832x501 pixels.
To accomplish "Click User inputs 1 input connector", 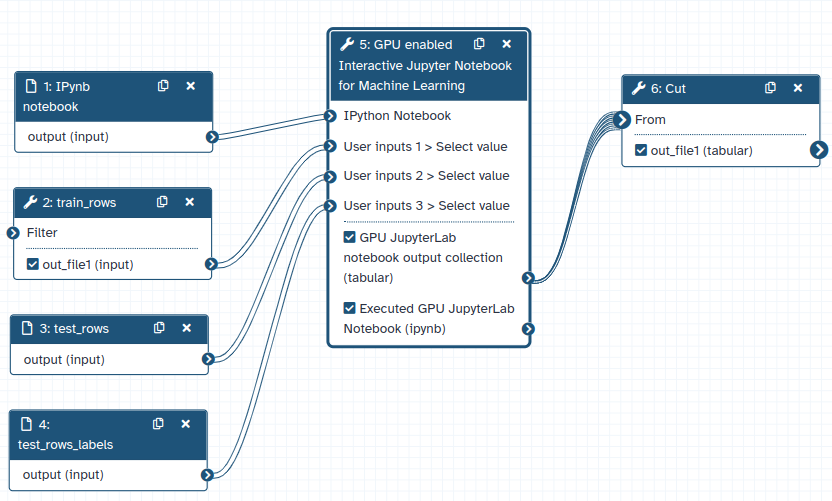I will (330, 146).
